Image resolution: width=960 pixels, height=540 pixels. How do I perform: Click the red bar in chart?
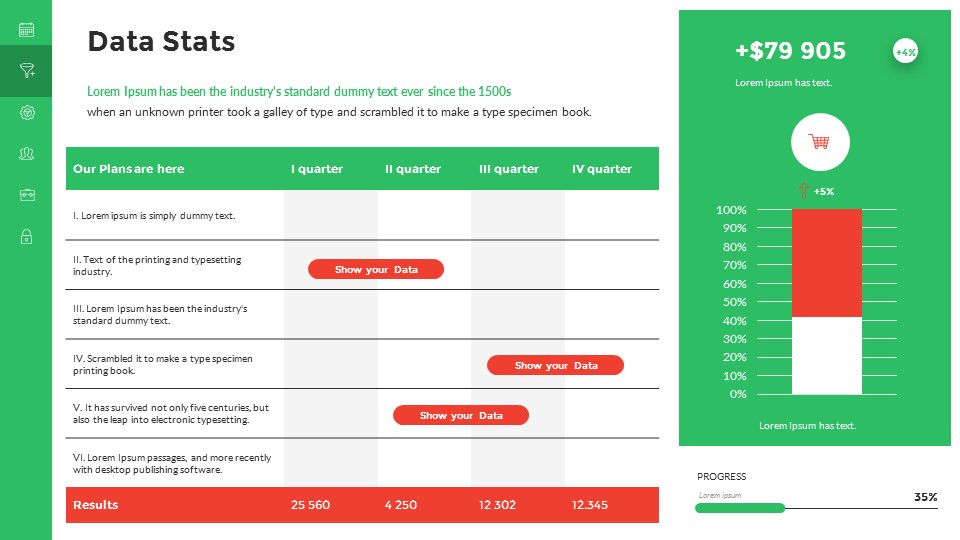[x=826, y=263]
